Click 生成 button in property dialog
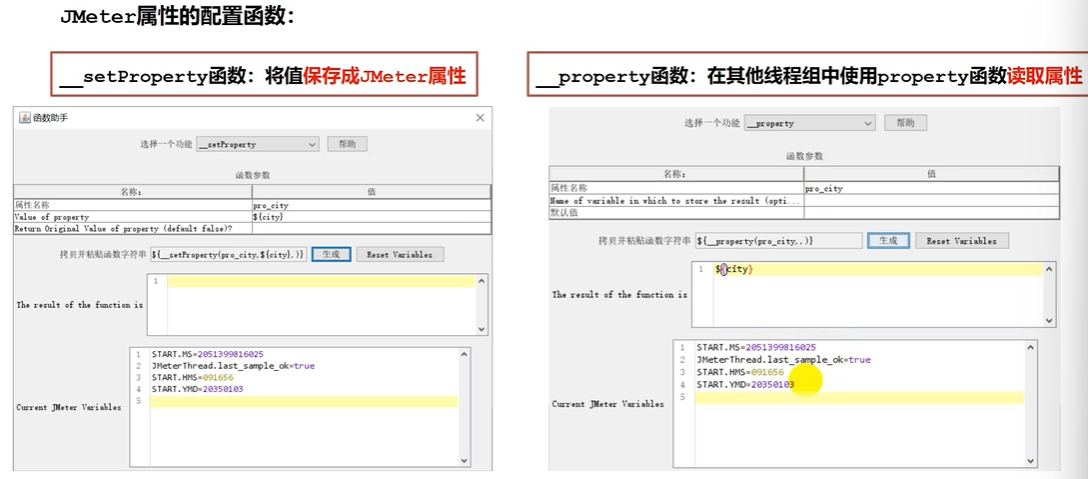The width and height of the screenshot is (1088, 479). [888, 240]
